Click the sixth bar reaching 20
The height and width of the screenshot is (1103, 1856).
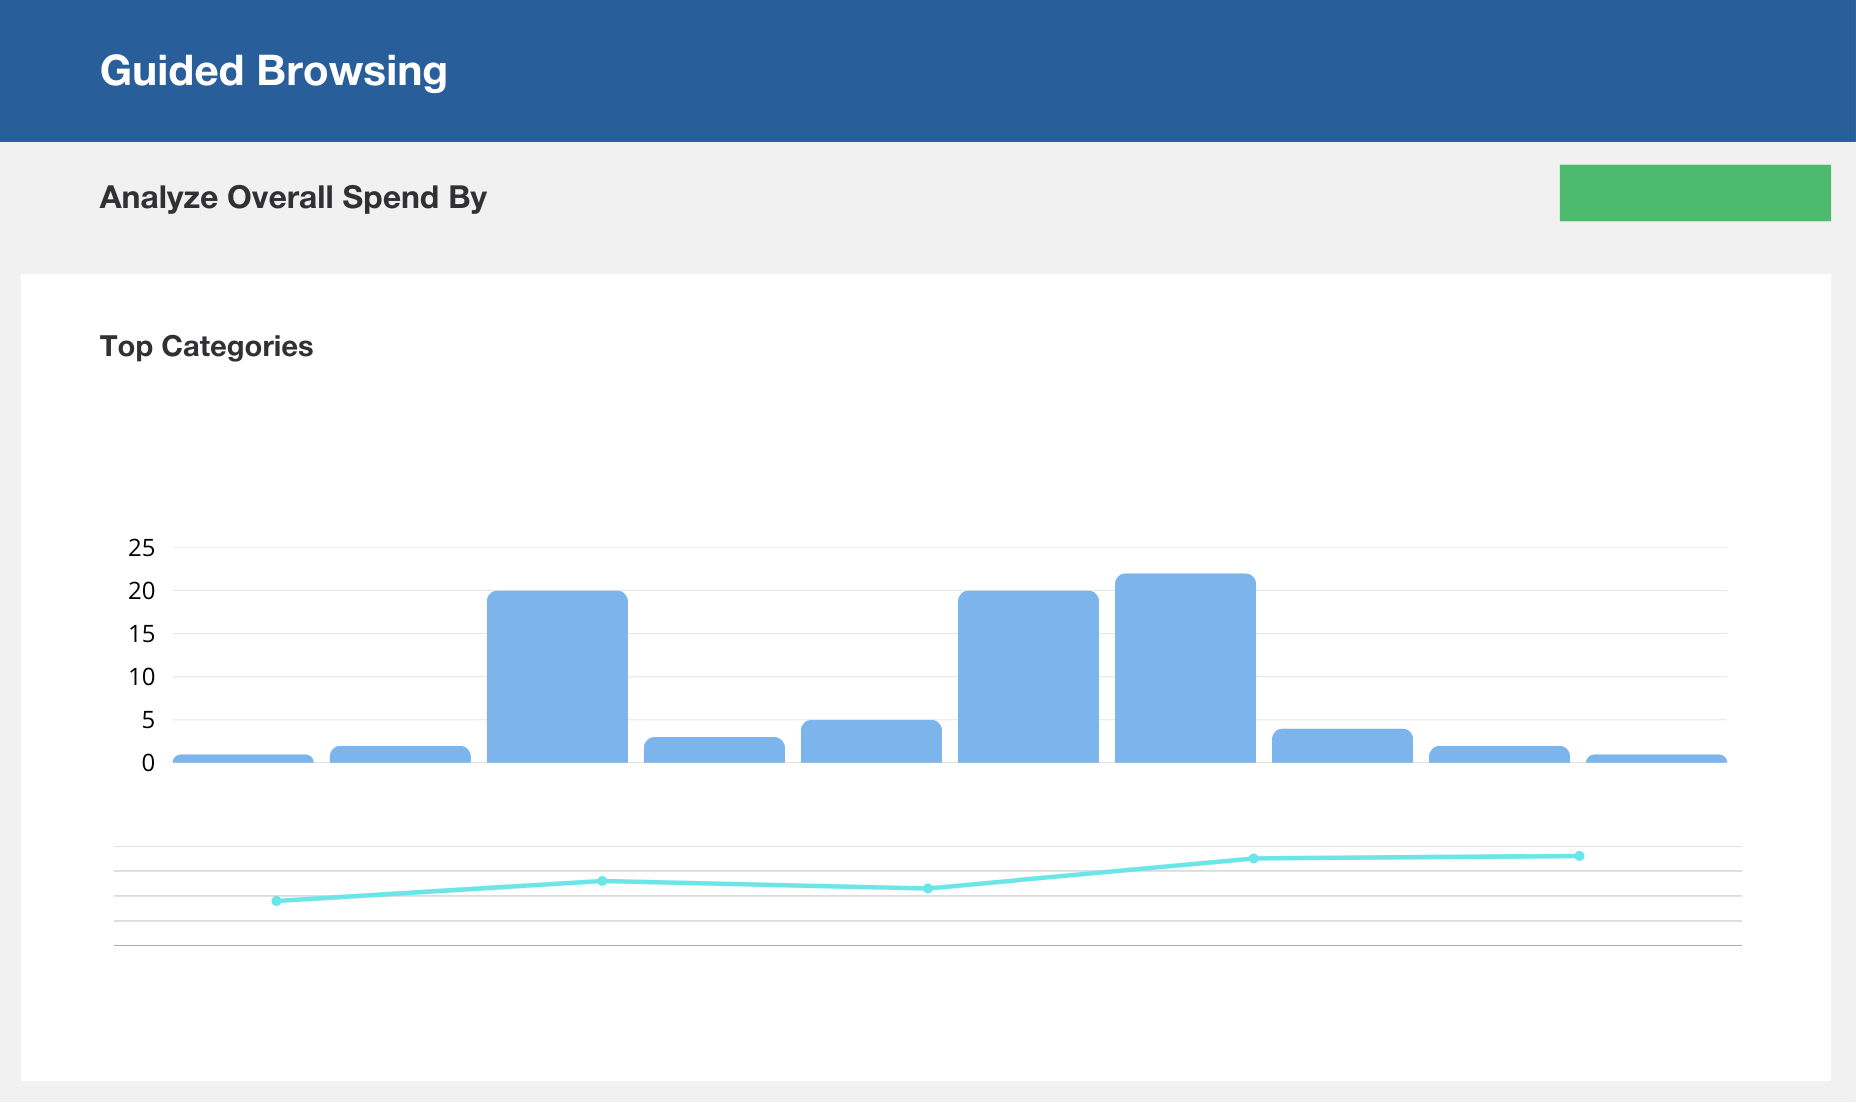(x=1028, y=677)
